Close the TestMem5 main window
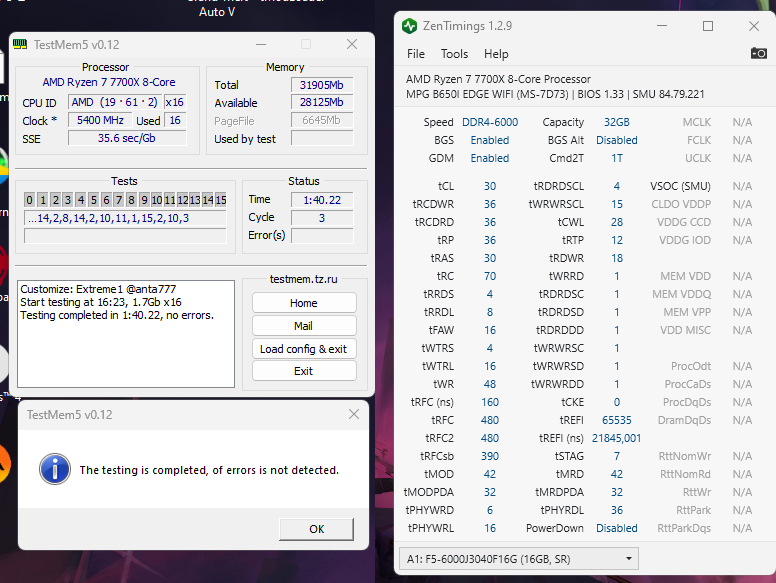Screen dimensions: 776x583 pos(352,45)
